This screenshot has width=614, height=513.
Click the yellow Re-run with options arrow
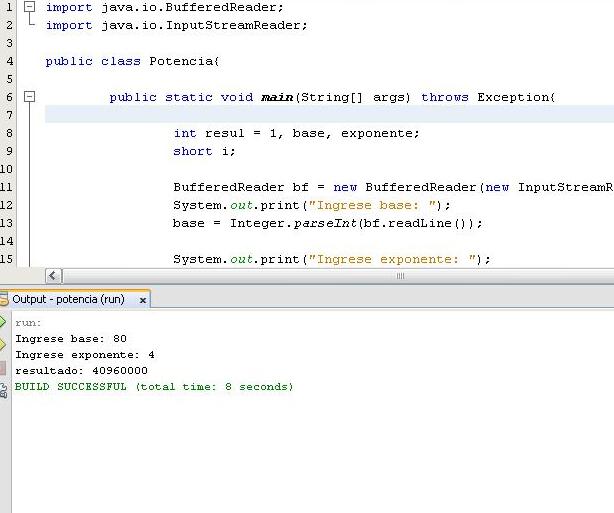tap(2, 345)
